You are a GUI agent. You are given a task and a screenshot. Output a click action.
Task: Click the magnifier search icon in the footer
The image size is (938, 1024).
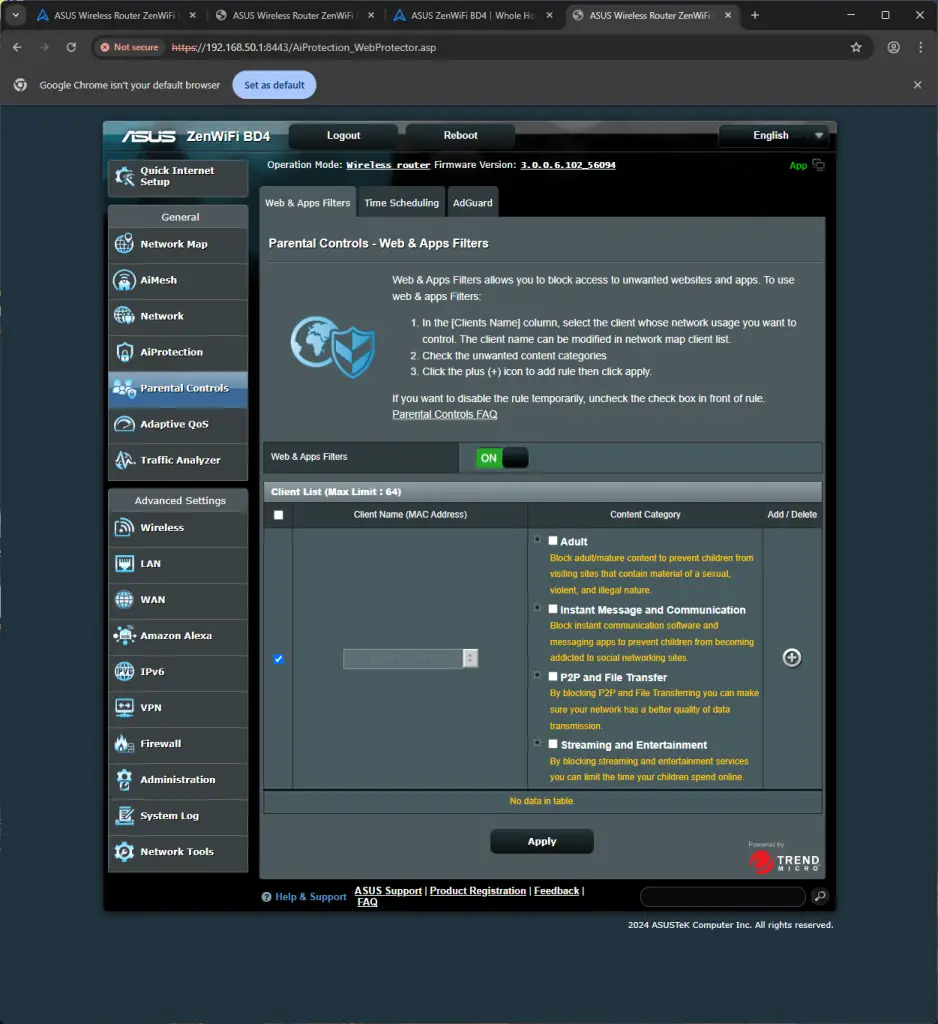click(x=820, y=896)
